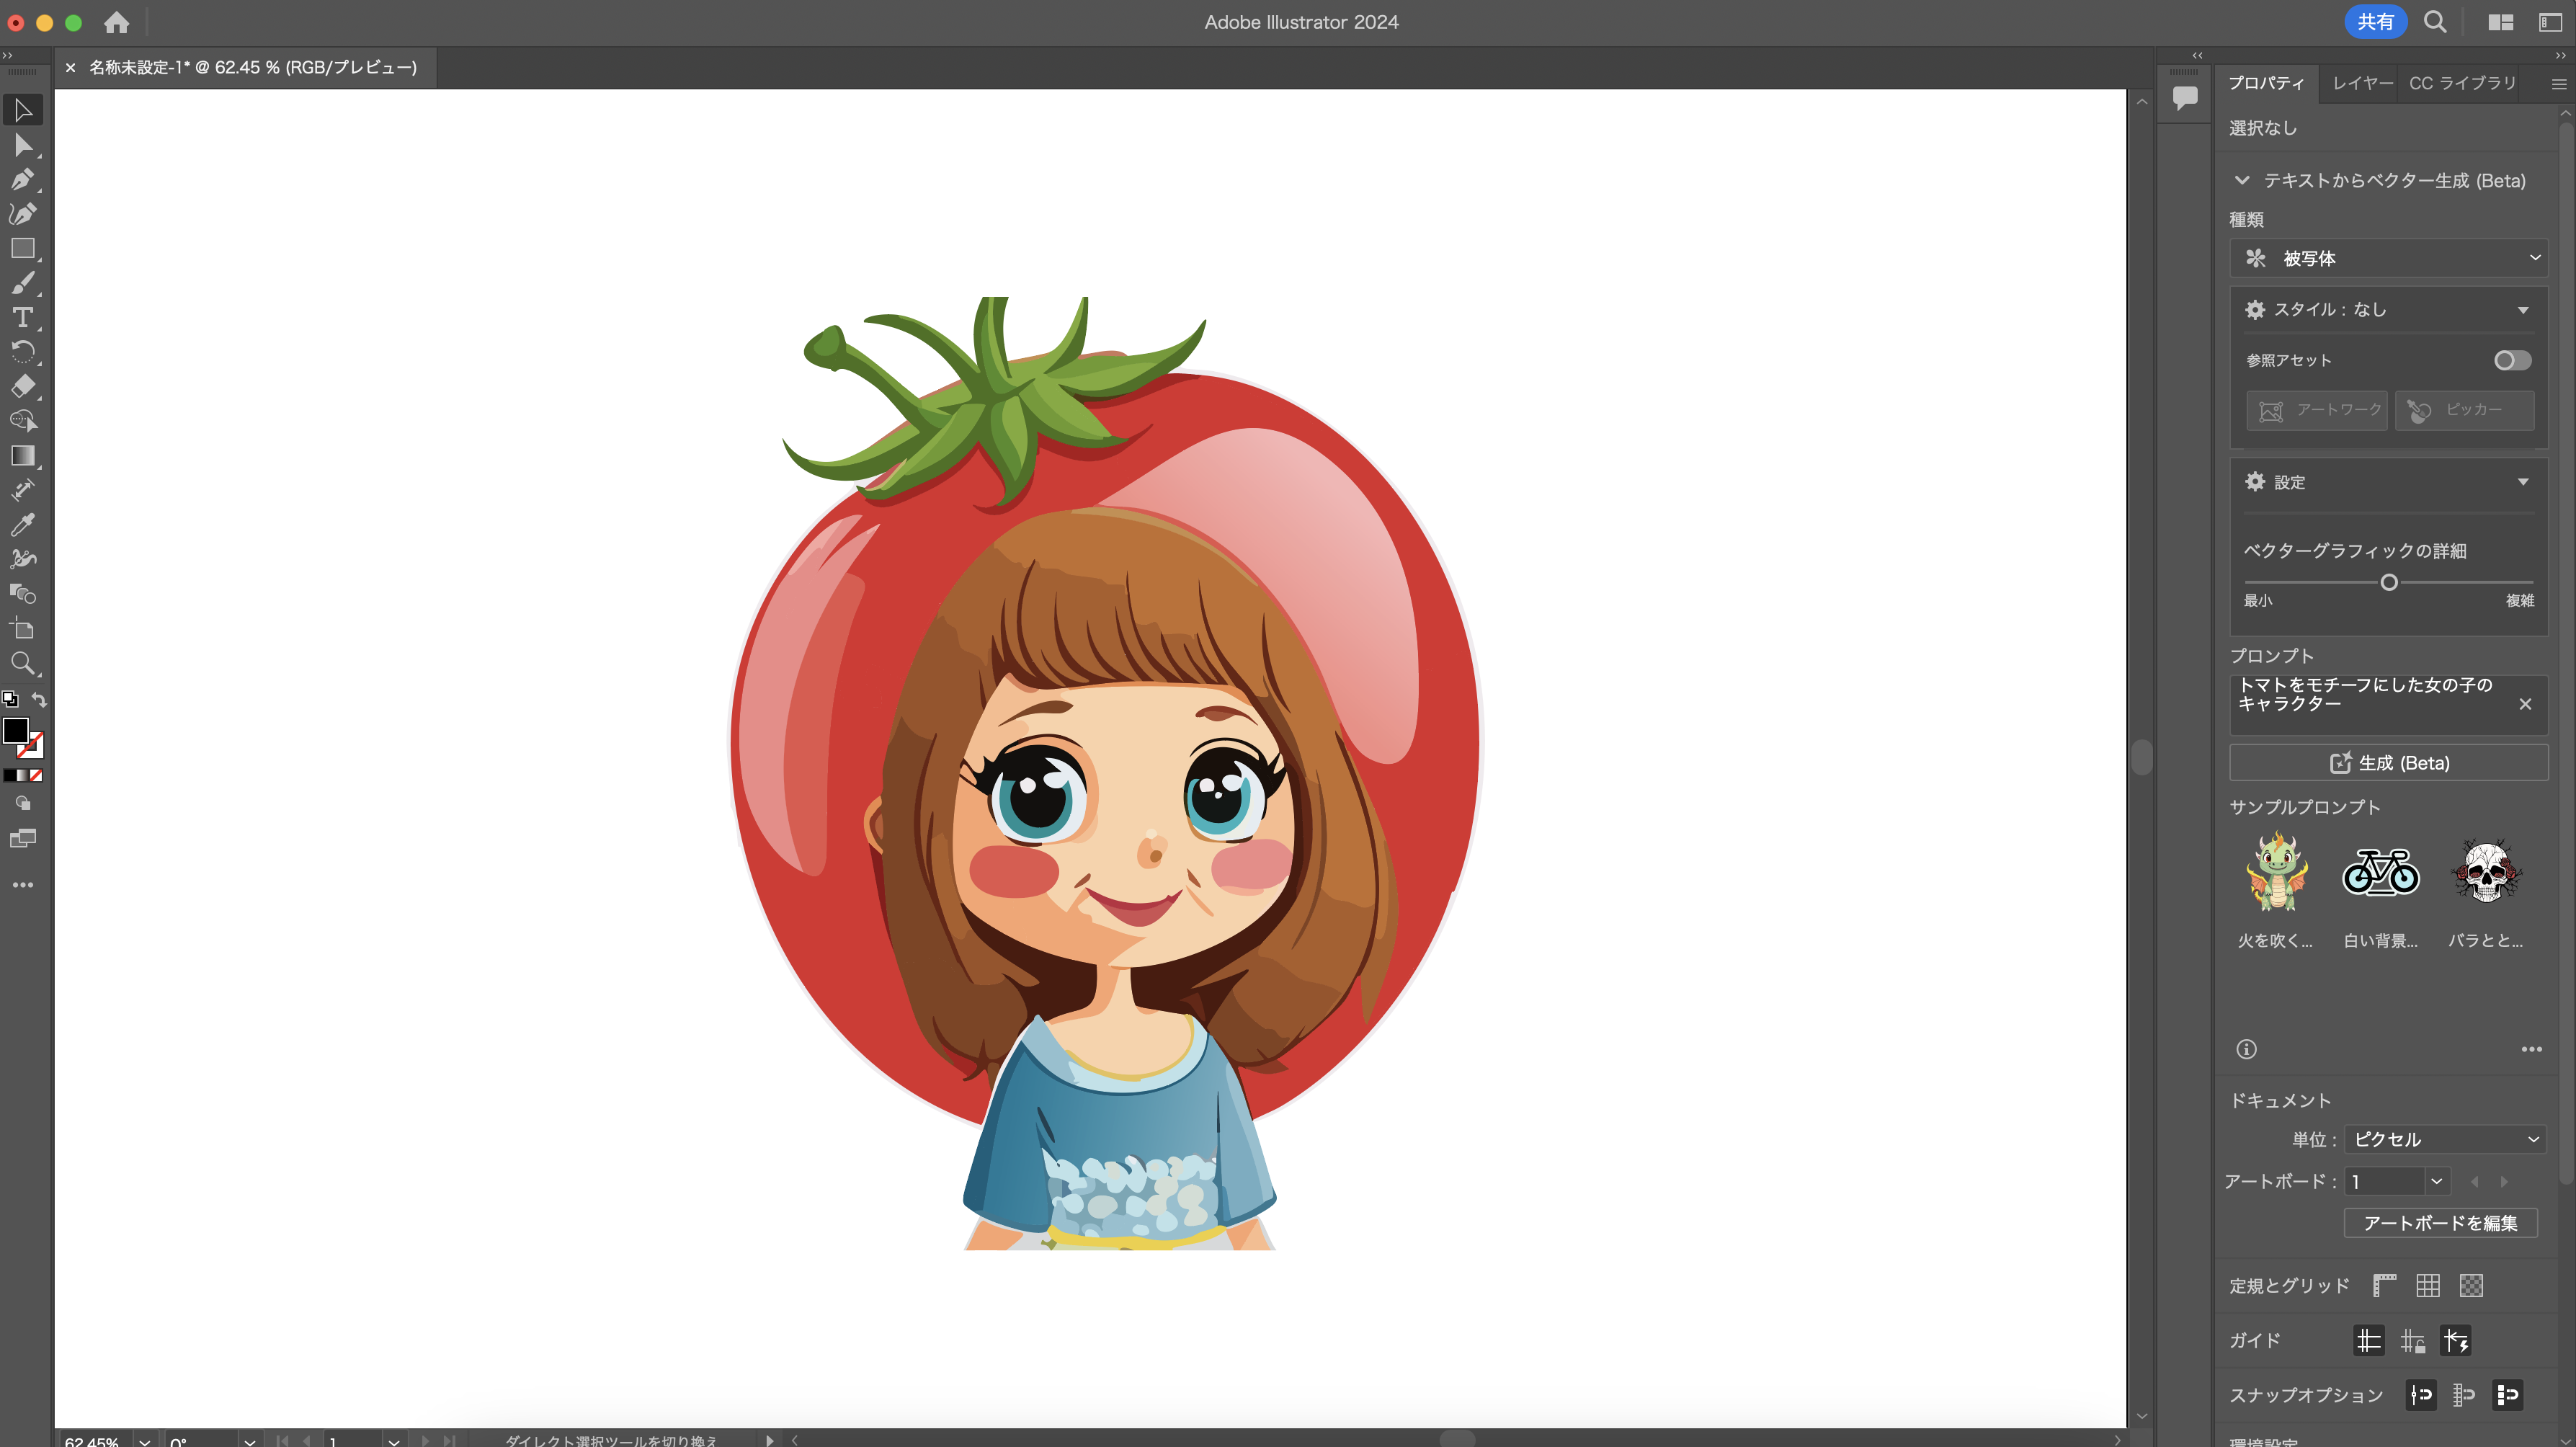Open the properties panel hamburger menu
Screen dimensions: 2576x1447
[x=2558, y=84]
